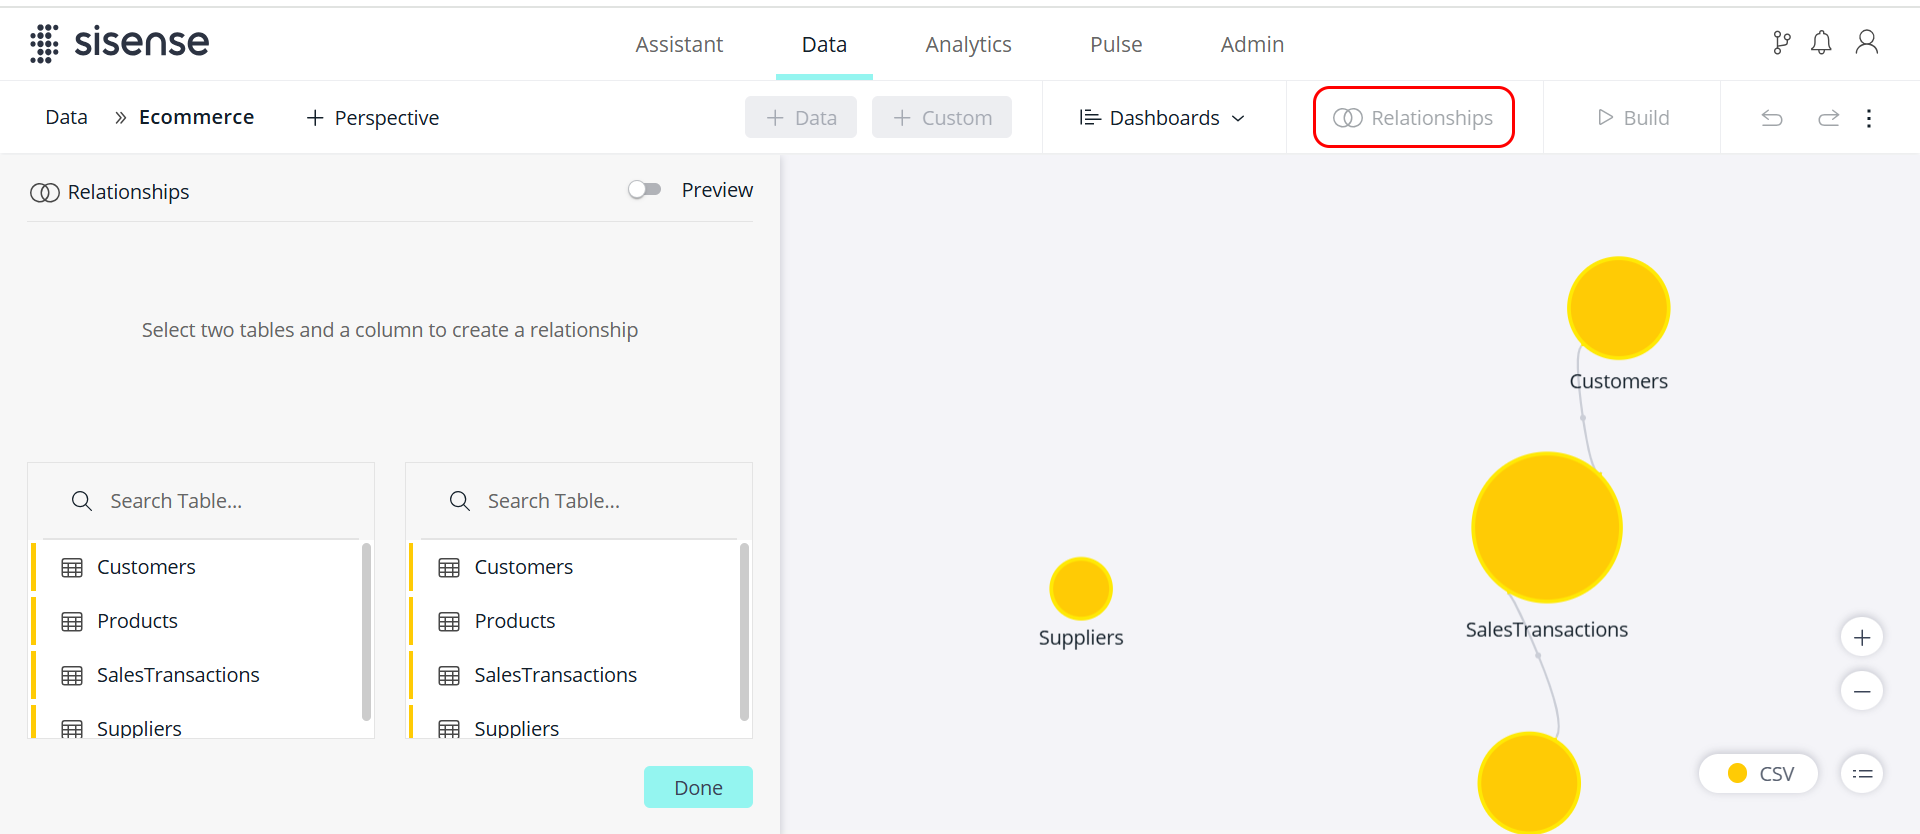The image size is (1920, 834).
Task: Click the Done button
Action: pos(698,787)
